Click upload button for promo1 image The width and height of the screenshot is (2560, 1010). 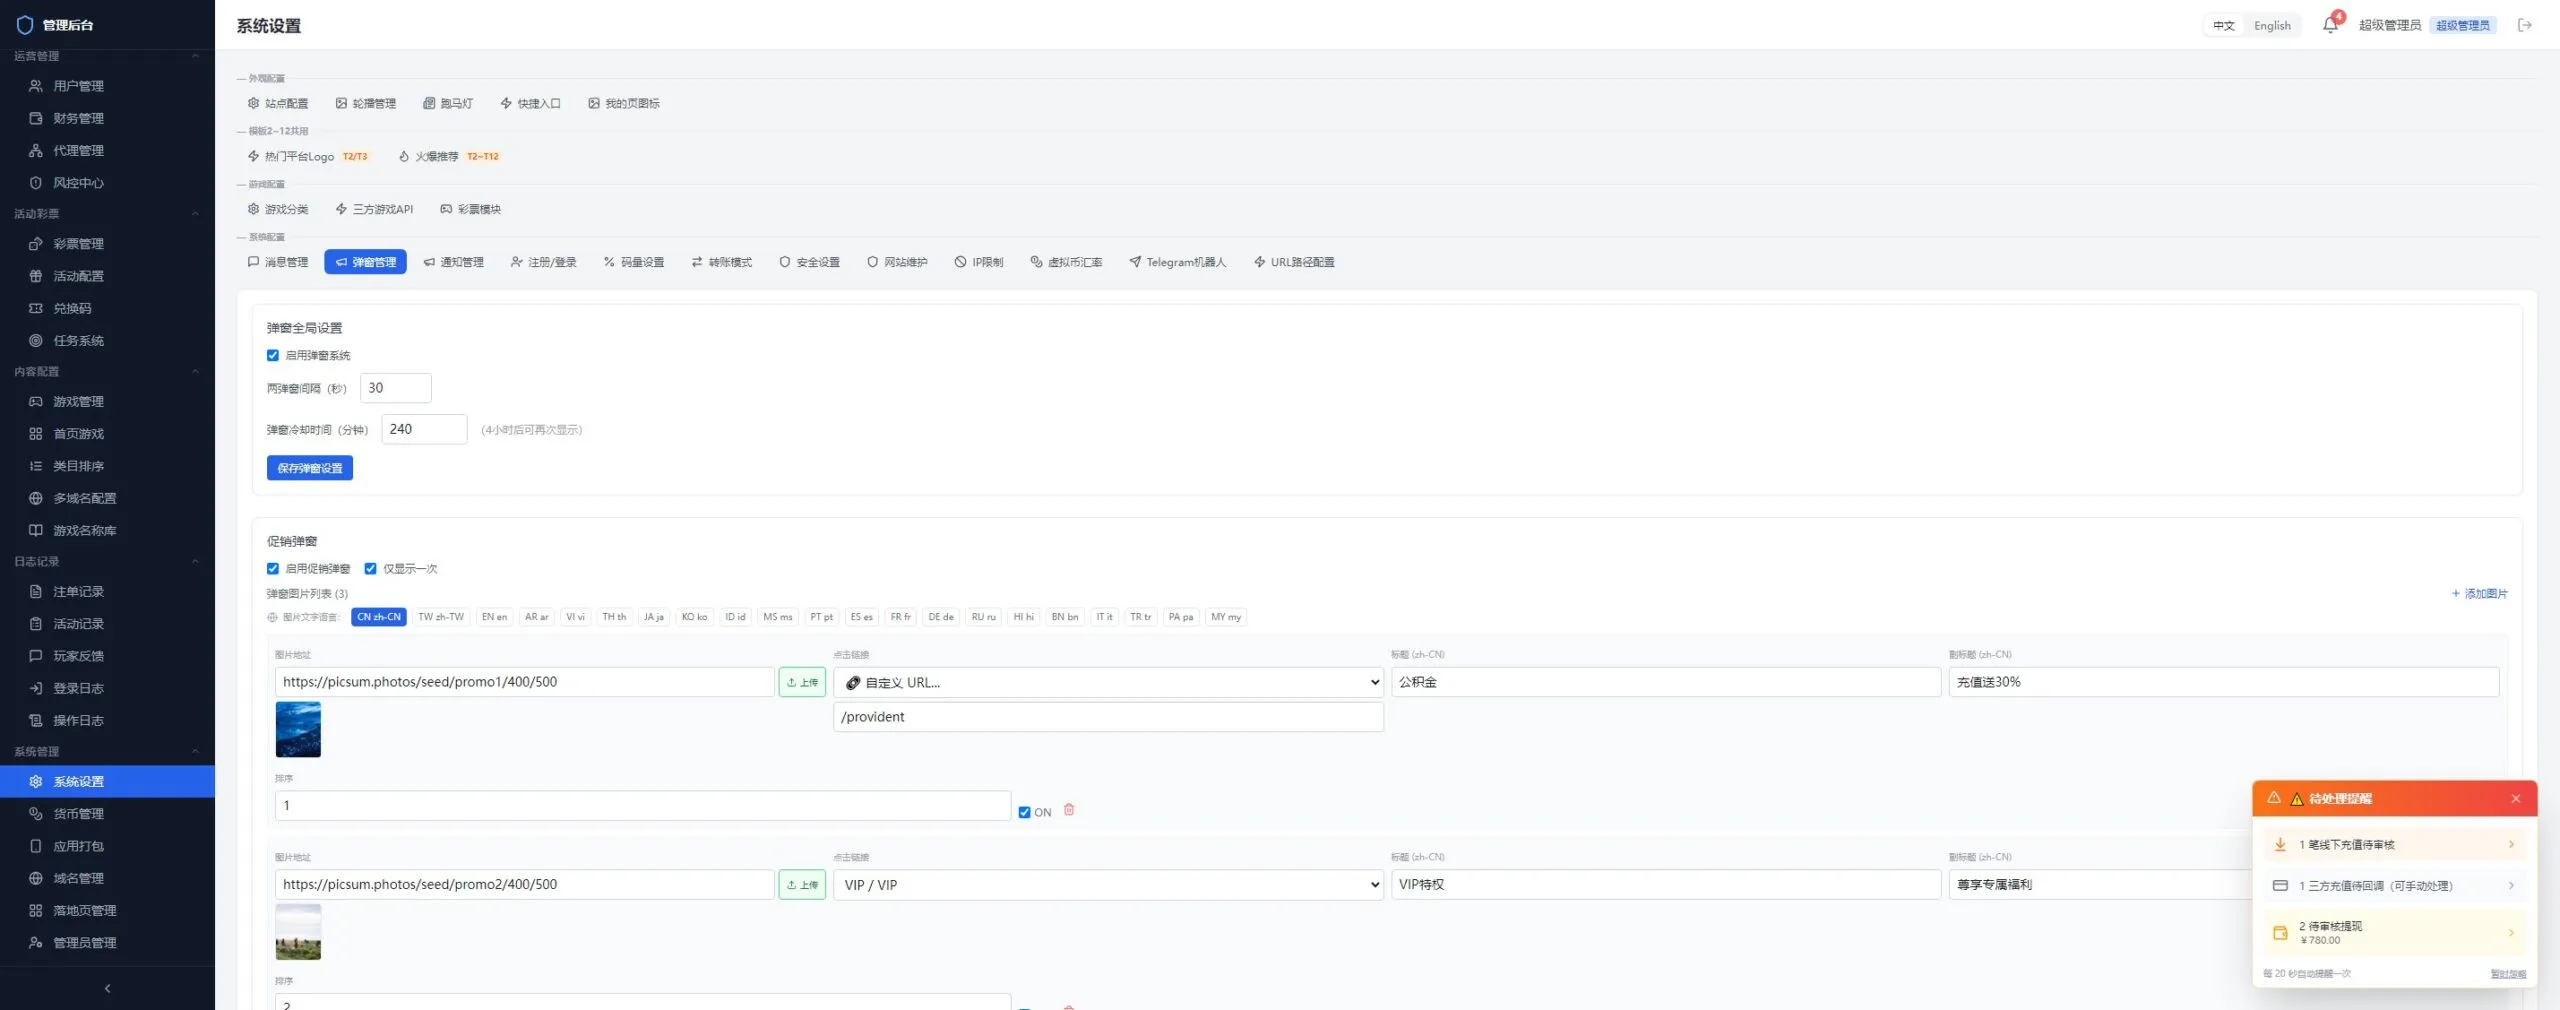pos(802,682)
